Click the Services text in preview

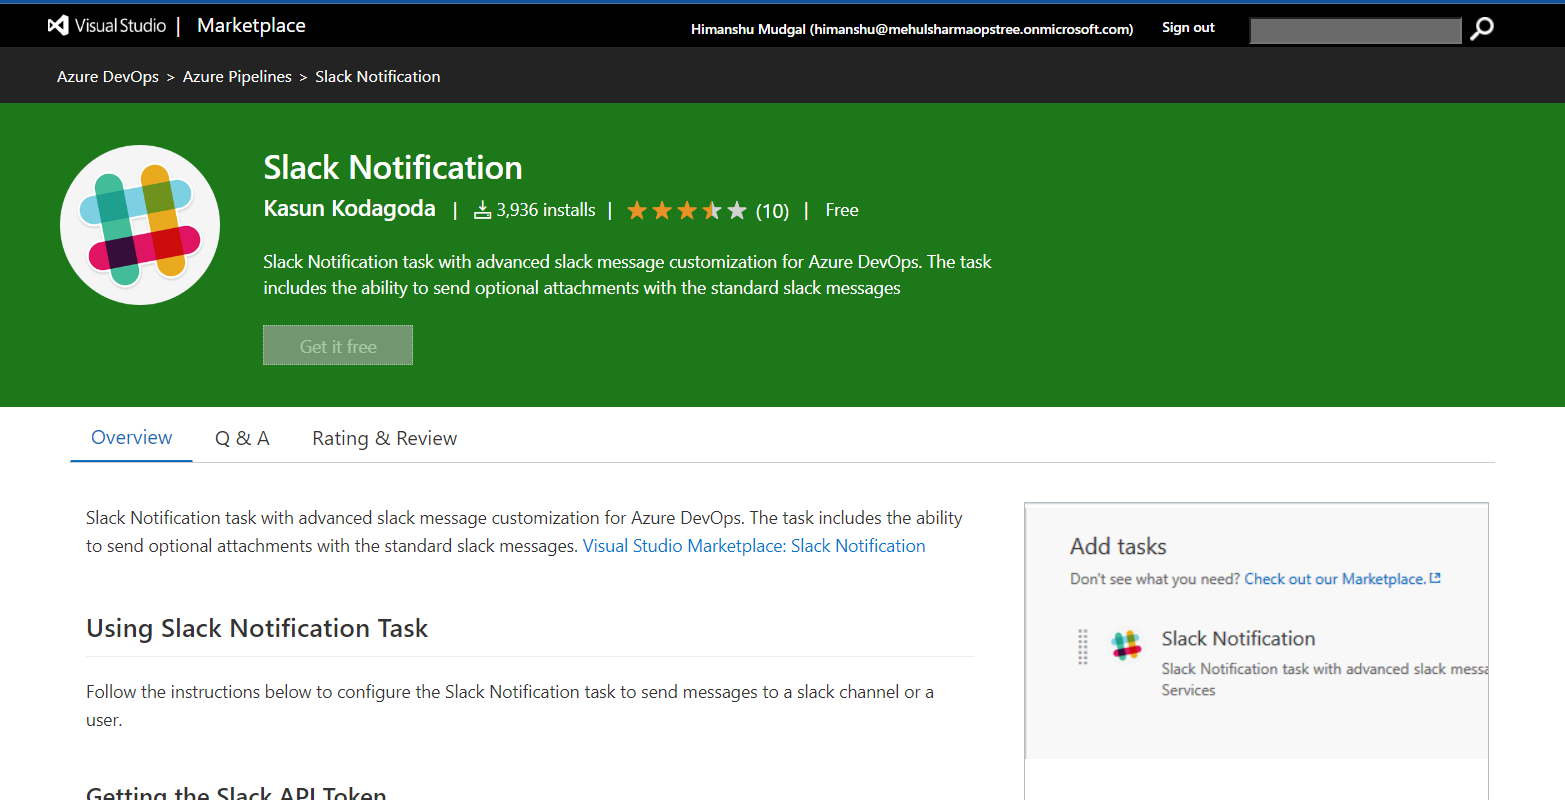point(1188,690)
